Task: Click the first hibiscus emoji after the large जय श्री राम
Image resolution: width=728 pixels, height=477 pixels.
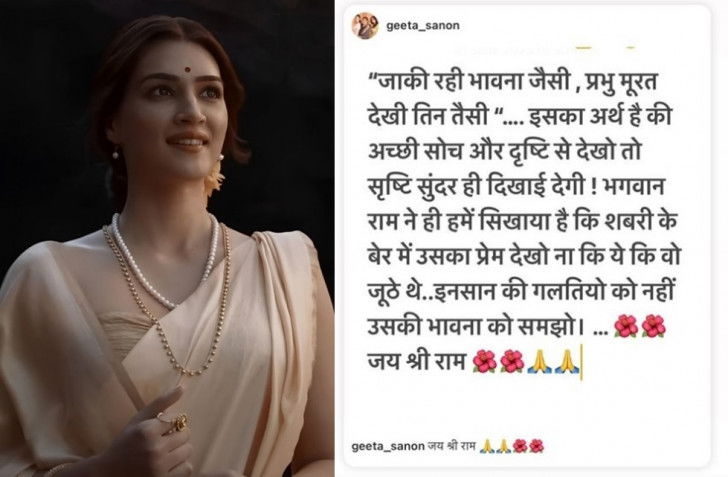Action: pyautogui.click(x=485, y=361)
